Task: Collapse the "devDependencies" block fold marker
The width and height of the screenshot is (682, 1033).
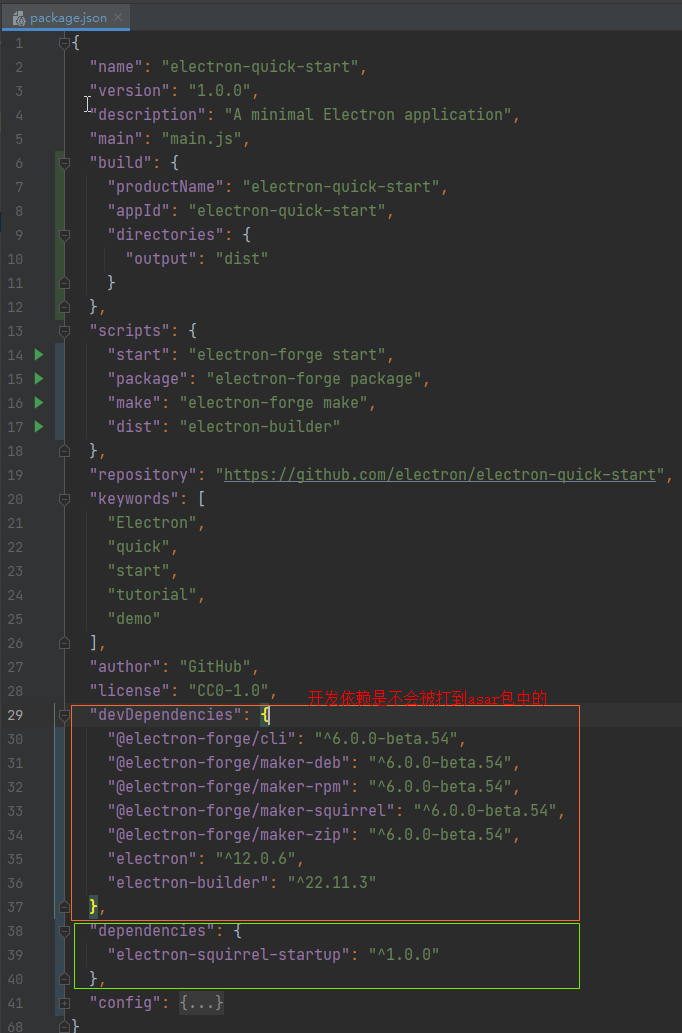Action: pos(64,715)
